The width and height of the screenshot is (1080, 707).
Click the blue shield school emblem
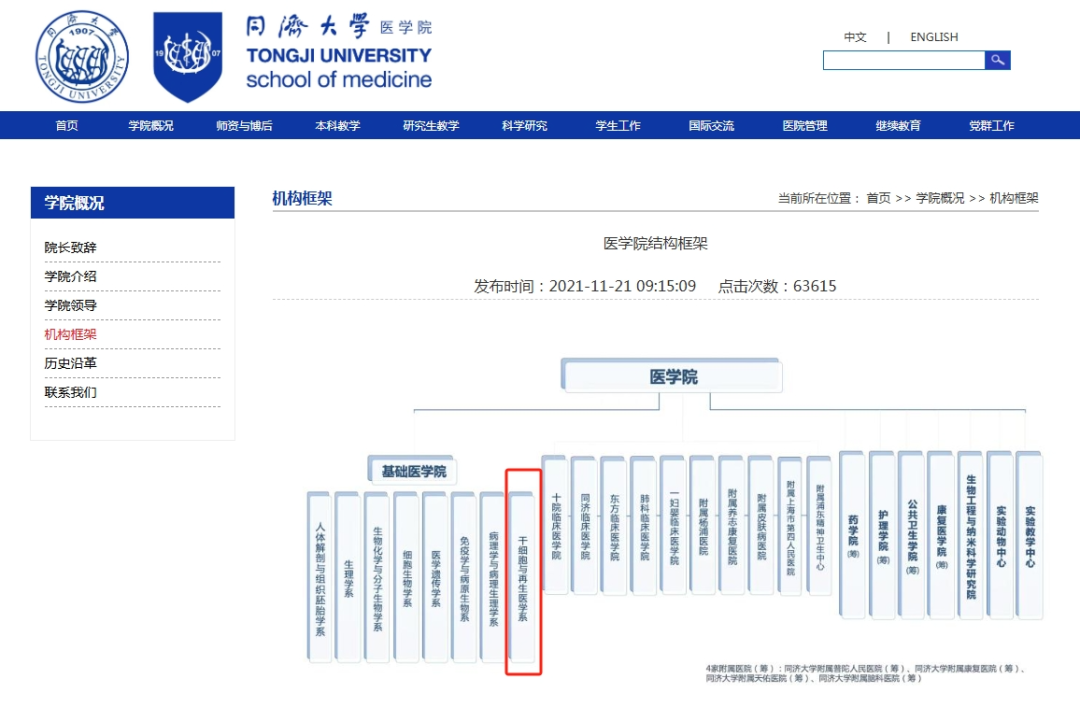click(187, 57)
